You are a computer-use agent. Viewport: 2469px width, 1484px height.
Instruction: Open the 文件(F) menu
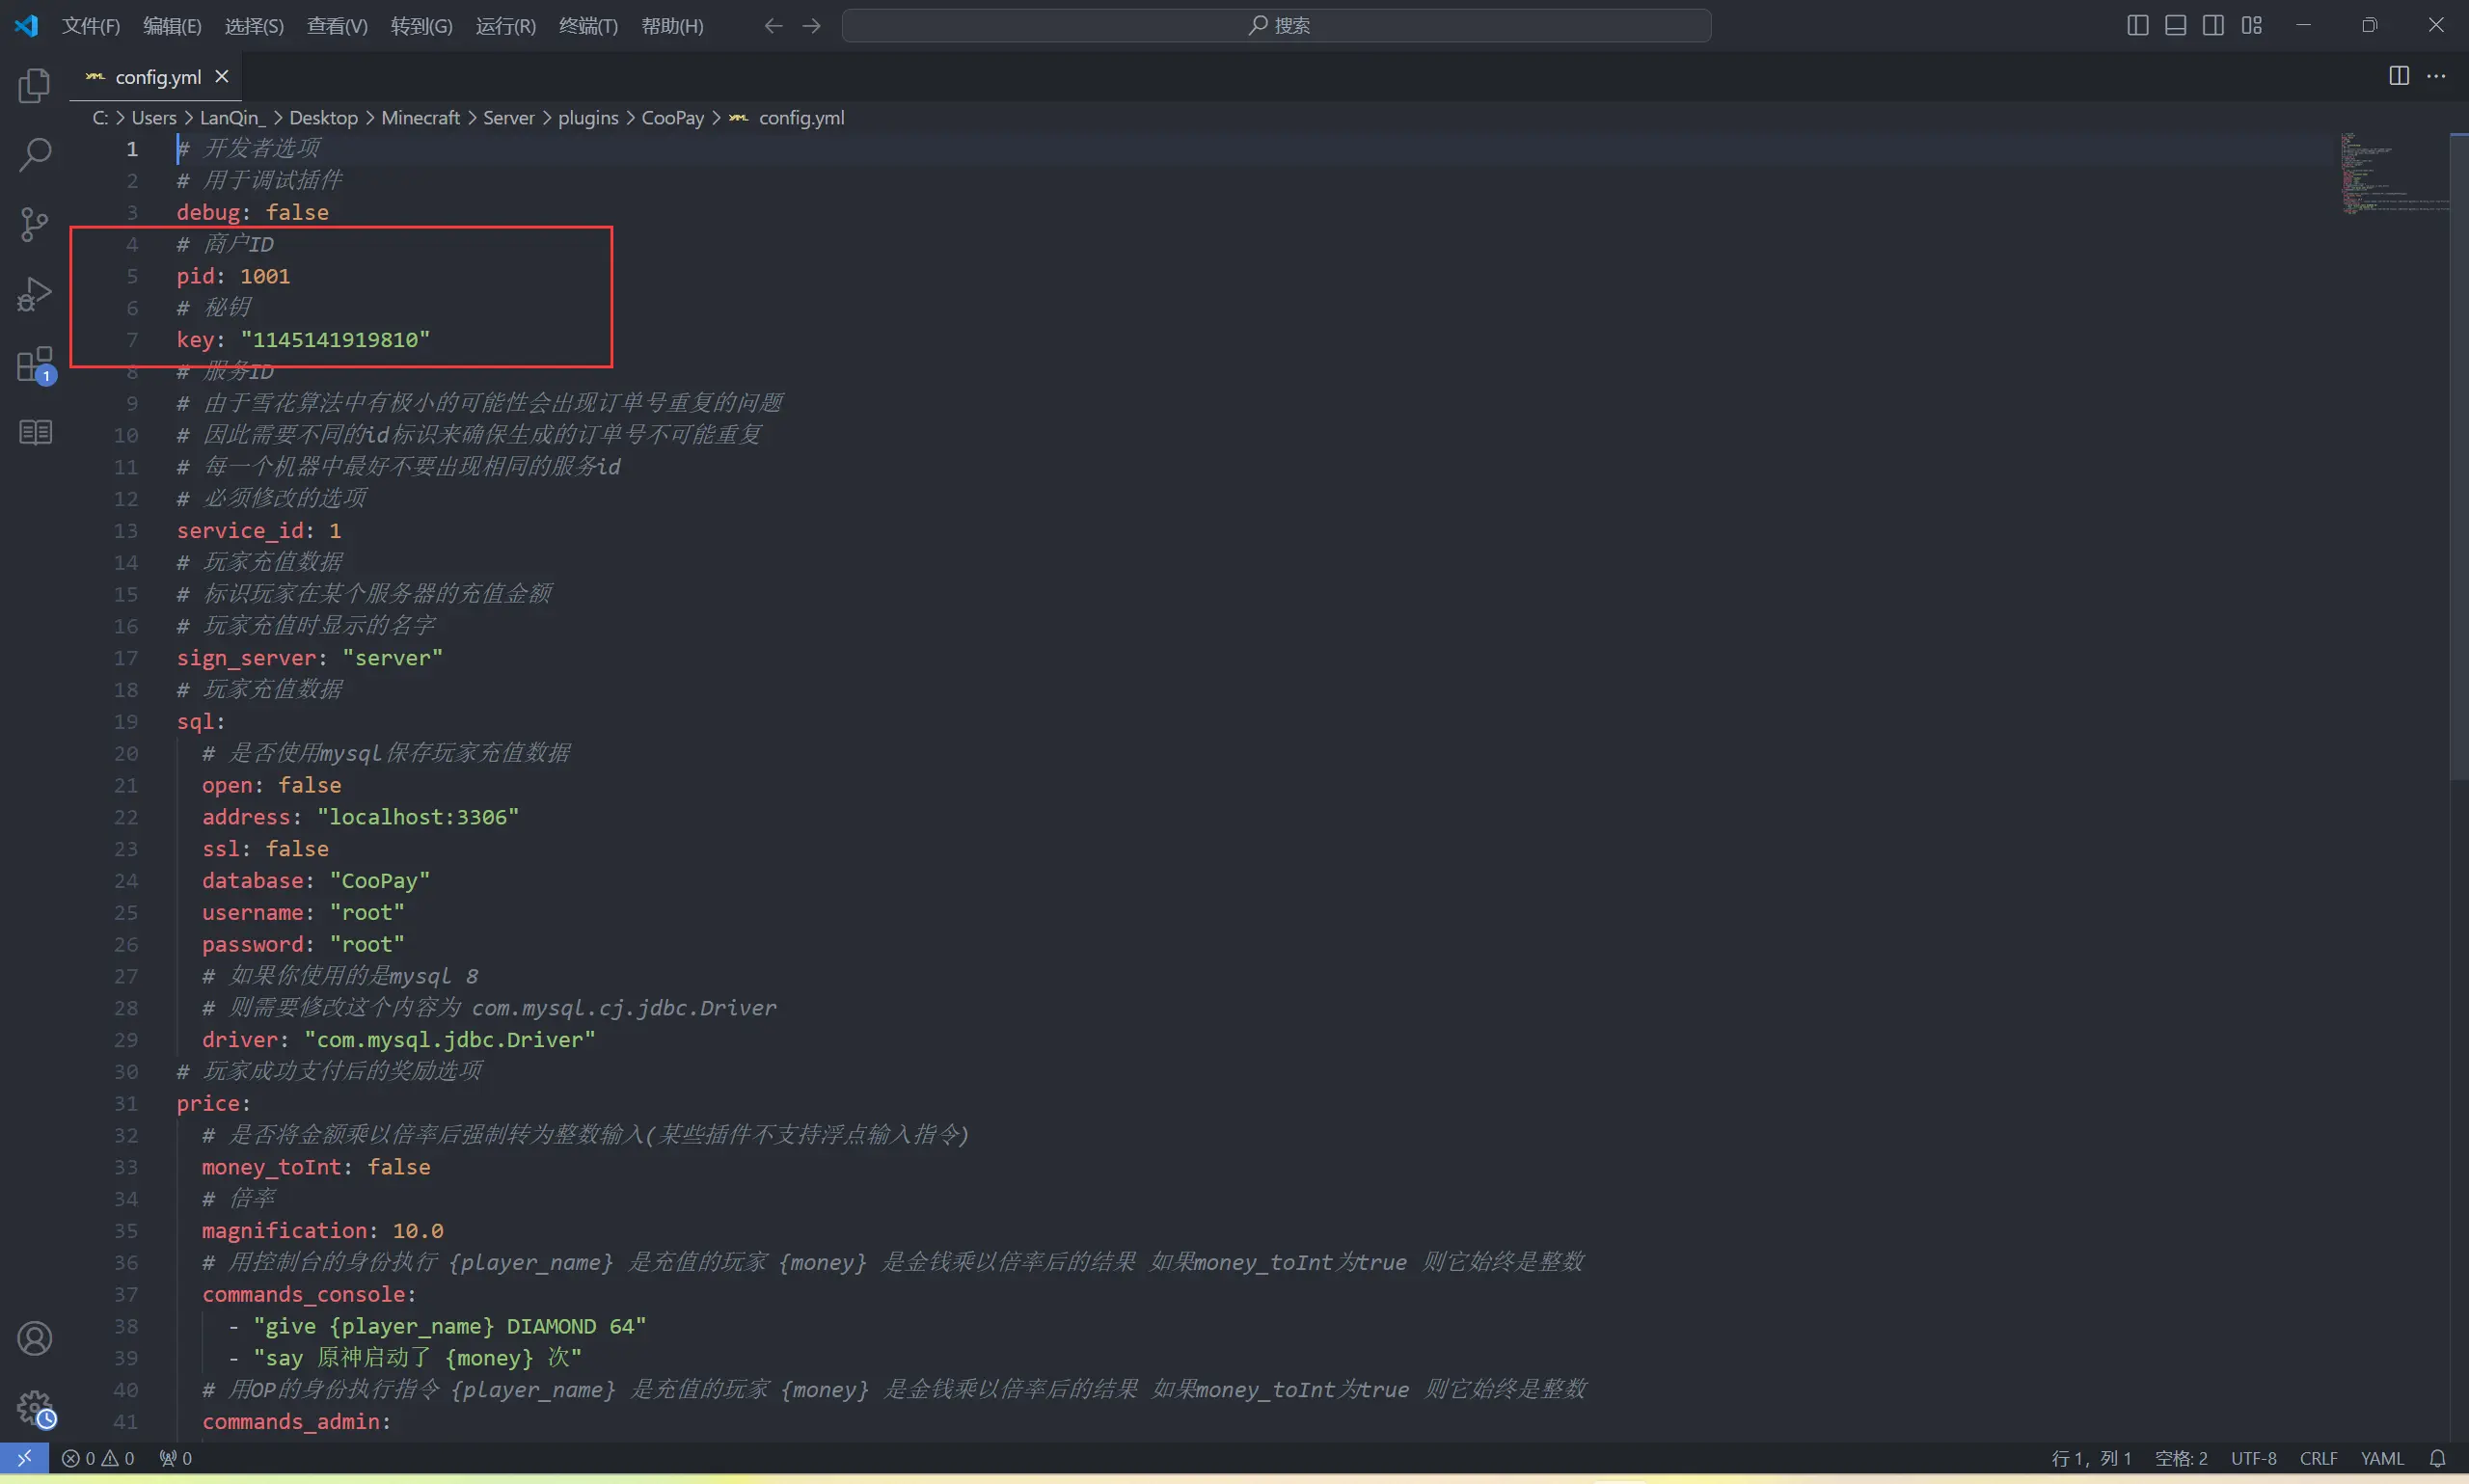point(90,25)
